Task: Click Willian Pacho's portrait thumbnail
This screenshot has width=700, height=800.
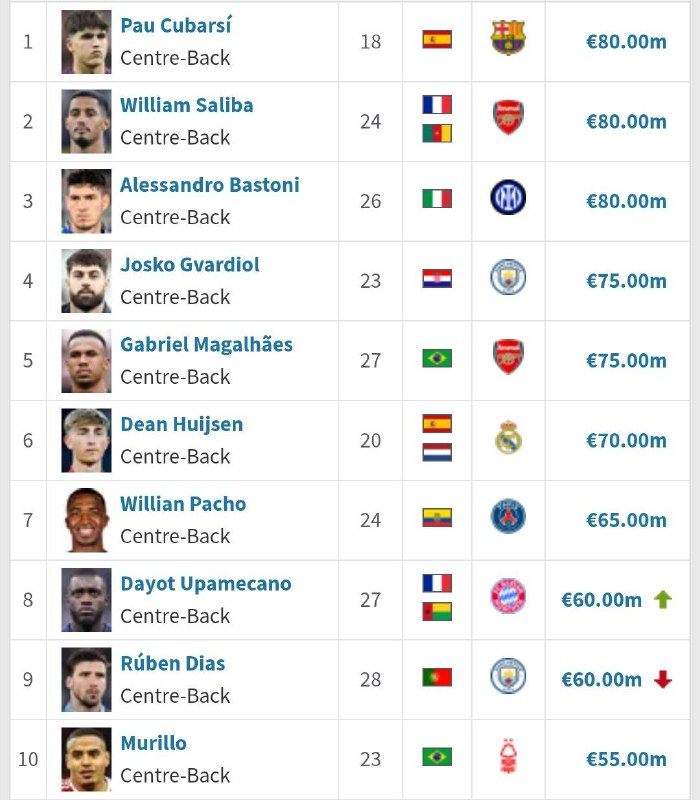Action: (86, 520)
